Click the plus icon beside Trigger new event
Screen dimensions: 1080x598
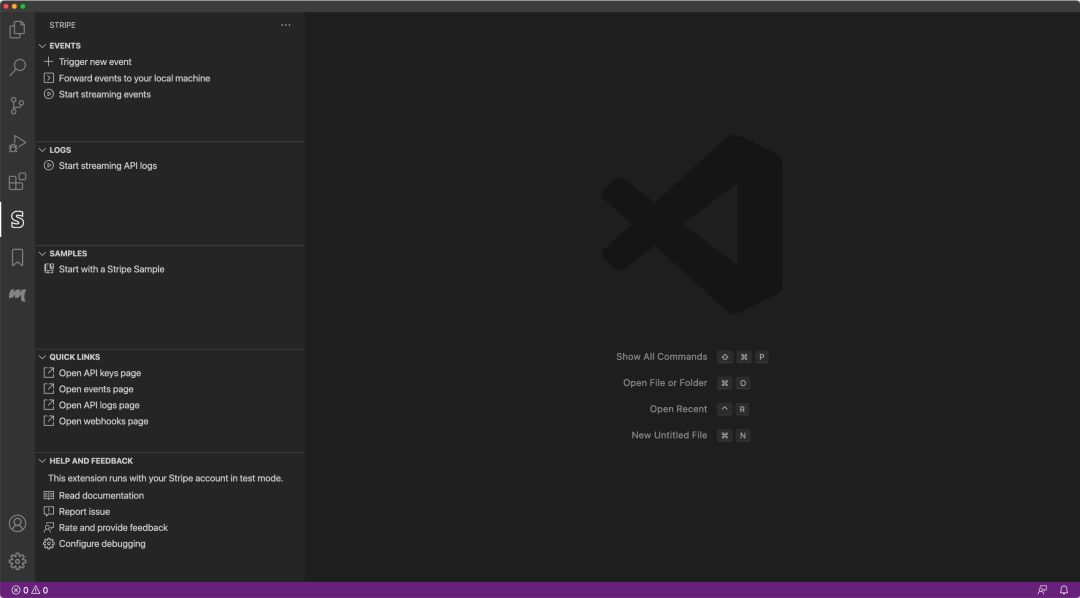pos(48,62)
